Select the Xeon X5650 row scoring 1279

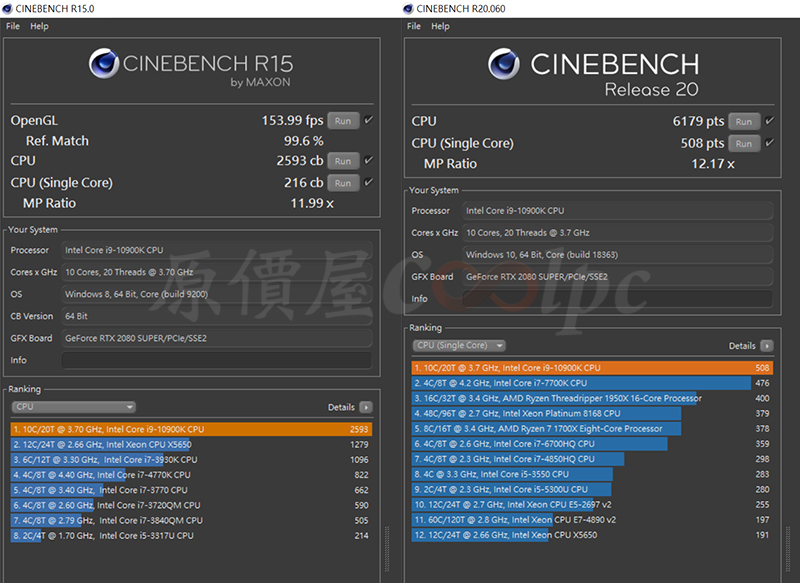pos(191,445)
